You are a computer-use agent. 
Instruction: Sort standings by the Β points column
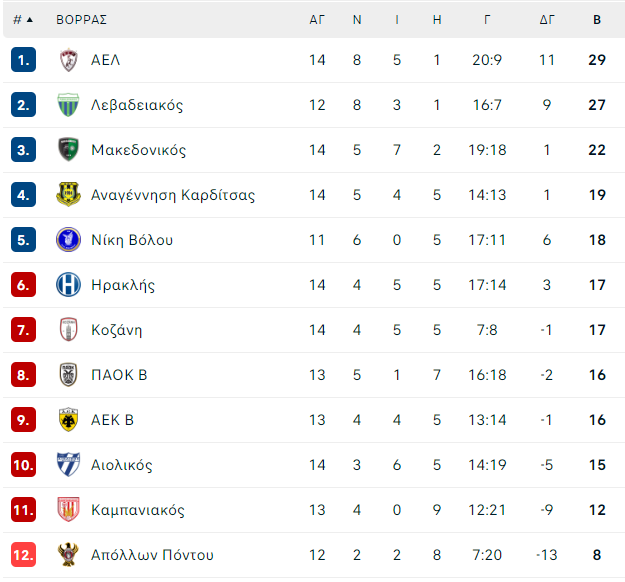point(597,20)
